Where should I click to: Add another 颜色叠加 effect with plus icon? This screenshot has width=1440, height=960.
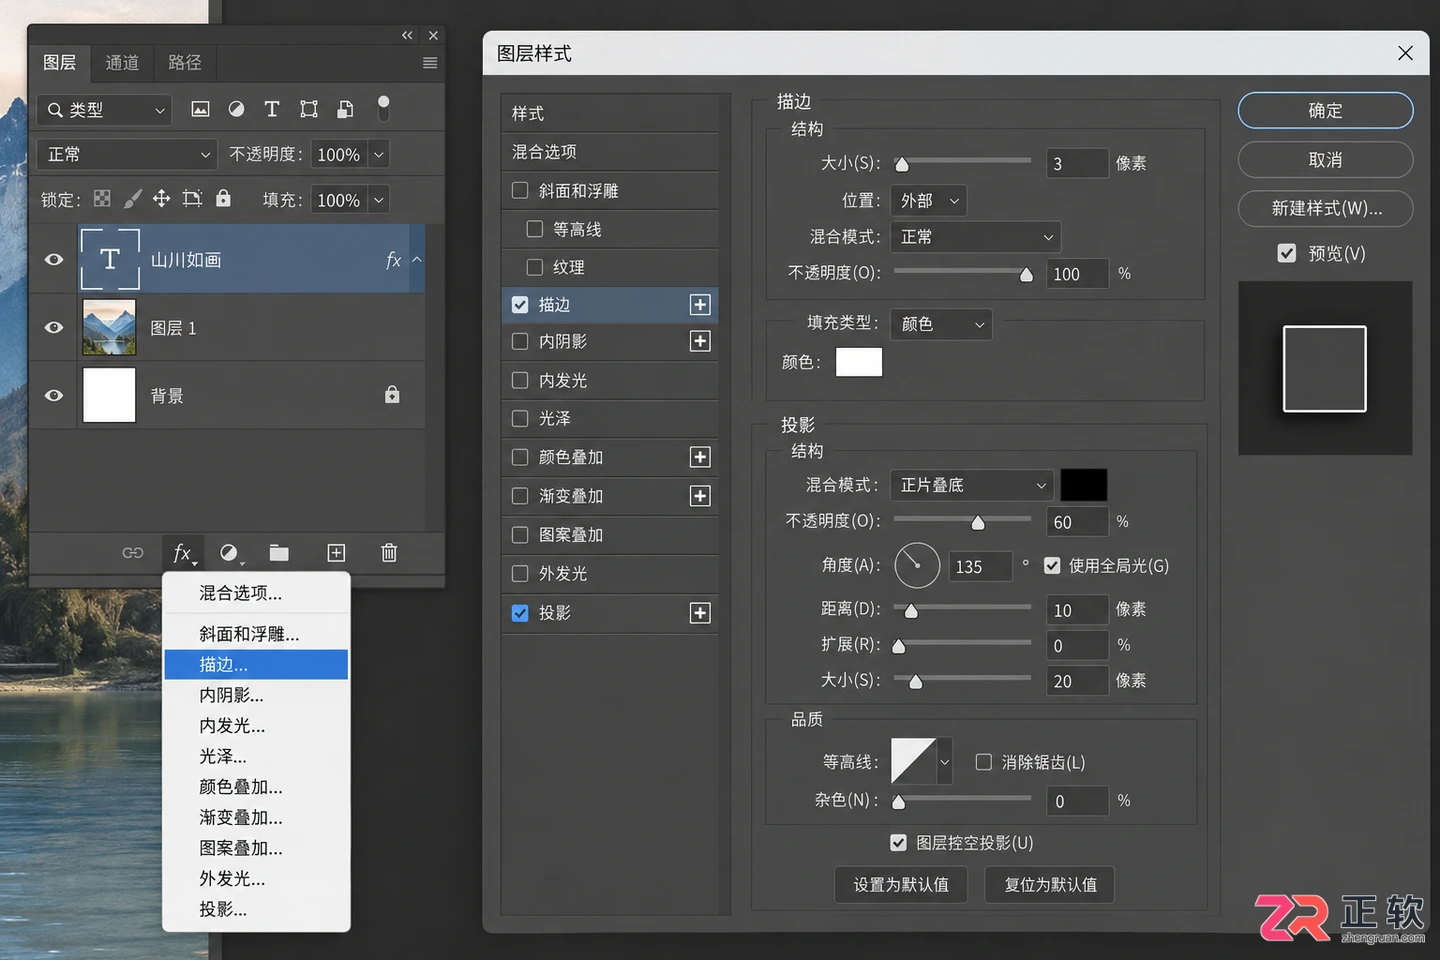(700, 457)
